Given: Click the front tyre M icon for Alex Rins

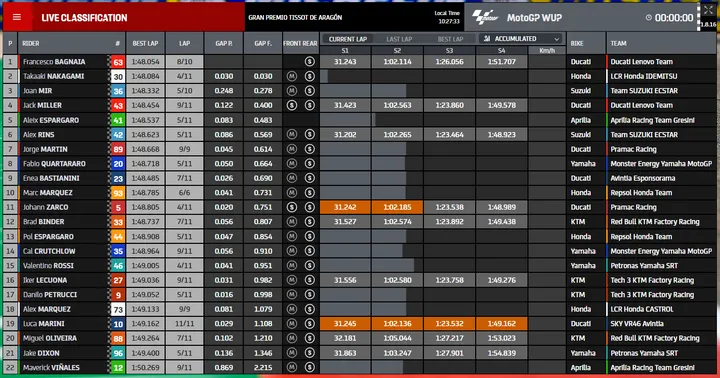Looking at the screenshot, I should (292, 135).
